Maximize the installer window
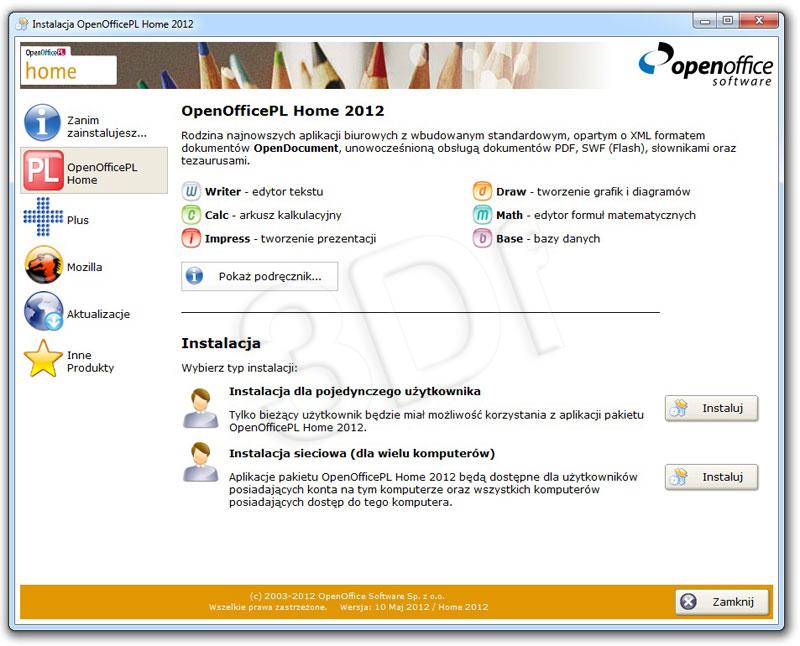Image resolution: width=800 pixels, height=646 pixels. (x=728, y=21)
